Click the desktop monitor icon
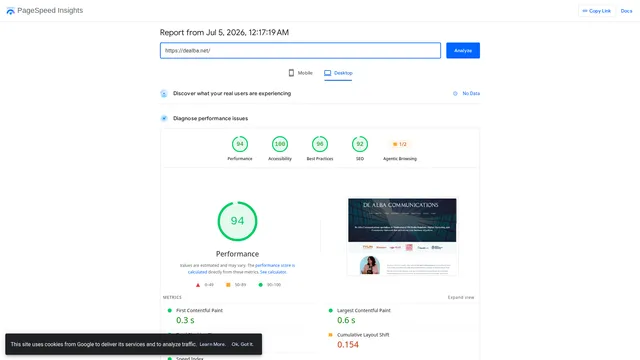The height and width of the screenshot is (360, 640). click(x=327, y=73)
